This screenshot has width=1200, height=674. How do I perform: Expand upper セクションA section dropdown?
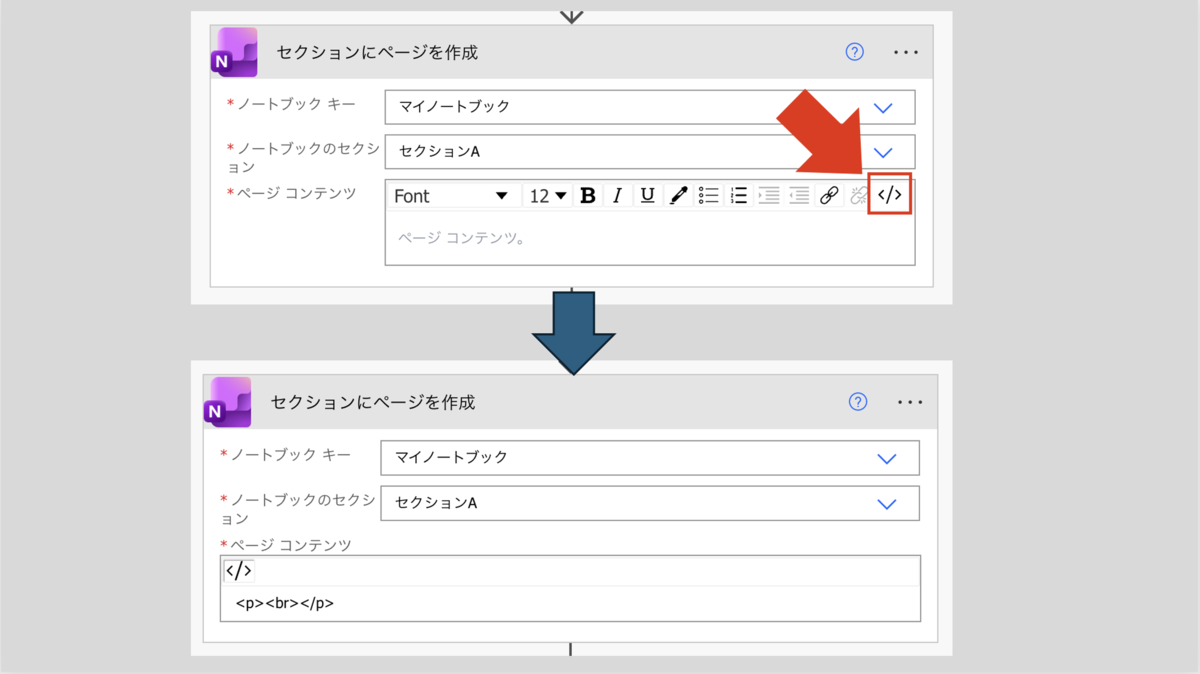(883, 152)
